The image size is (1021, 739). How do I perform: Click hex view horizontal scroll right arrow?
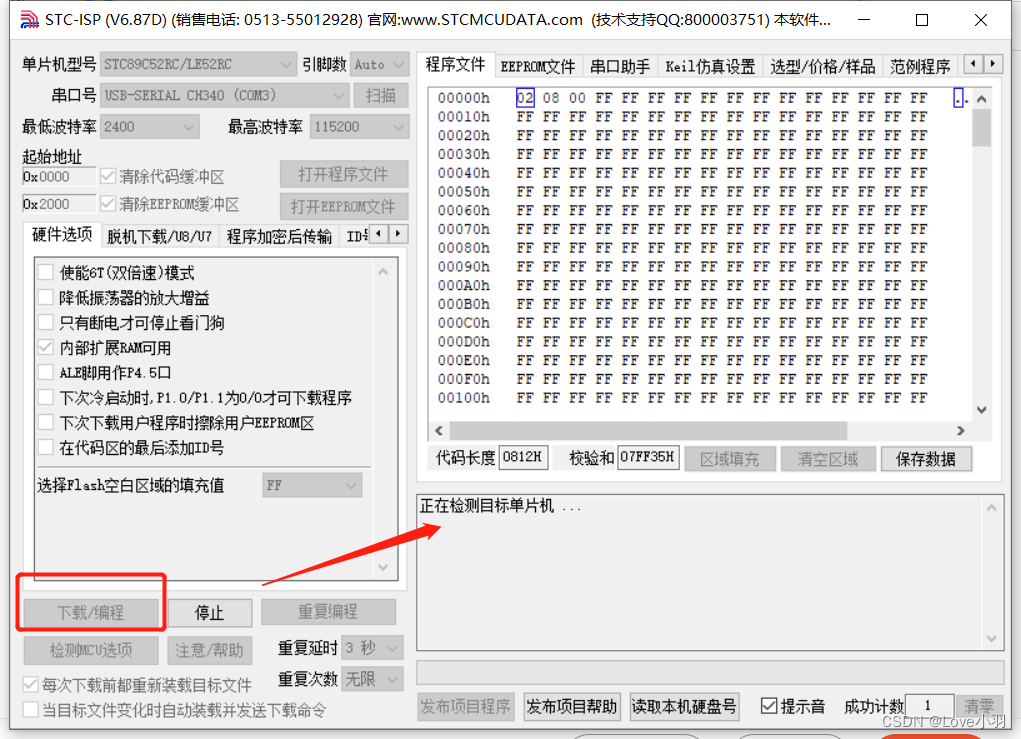(x=960, y=430)
